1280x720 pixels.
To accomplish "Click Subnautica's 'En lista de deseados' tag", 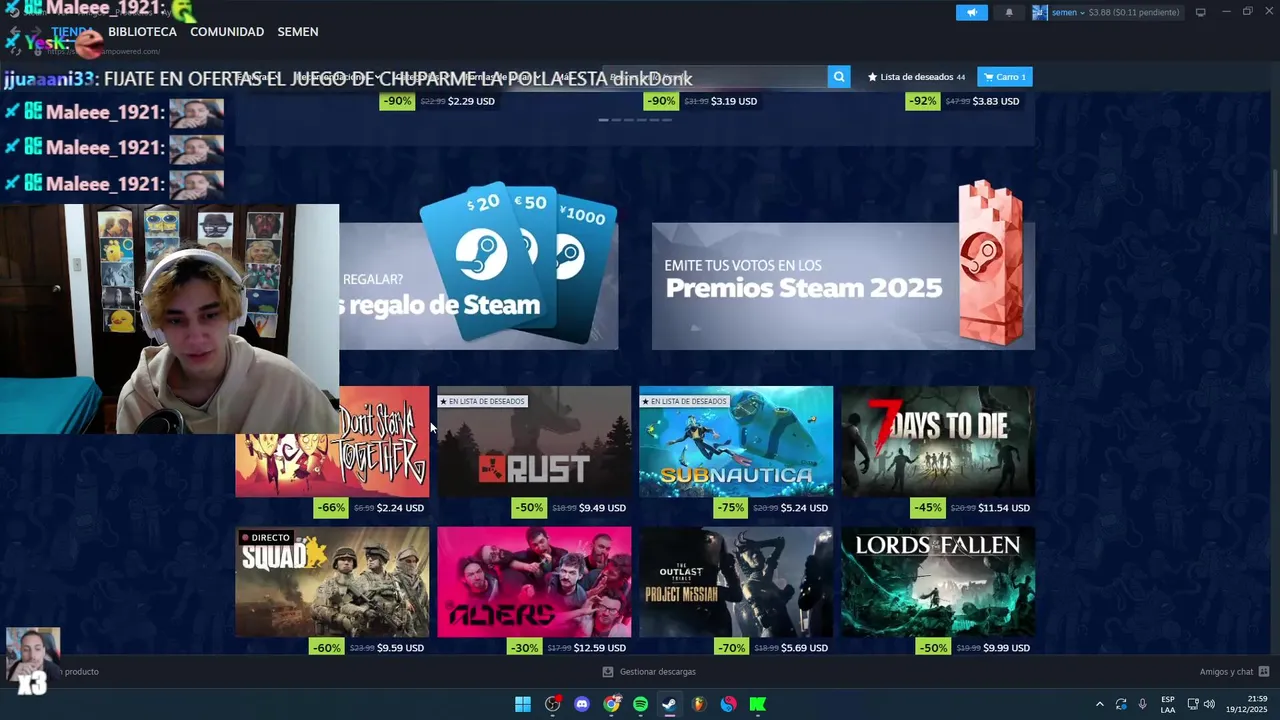I will coord(684,401).
